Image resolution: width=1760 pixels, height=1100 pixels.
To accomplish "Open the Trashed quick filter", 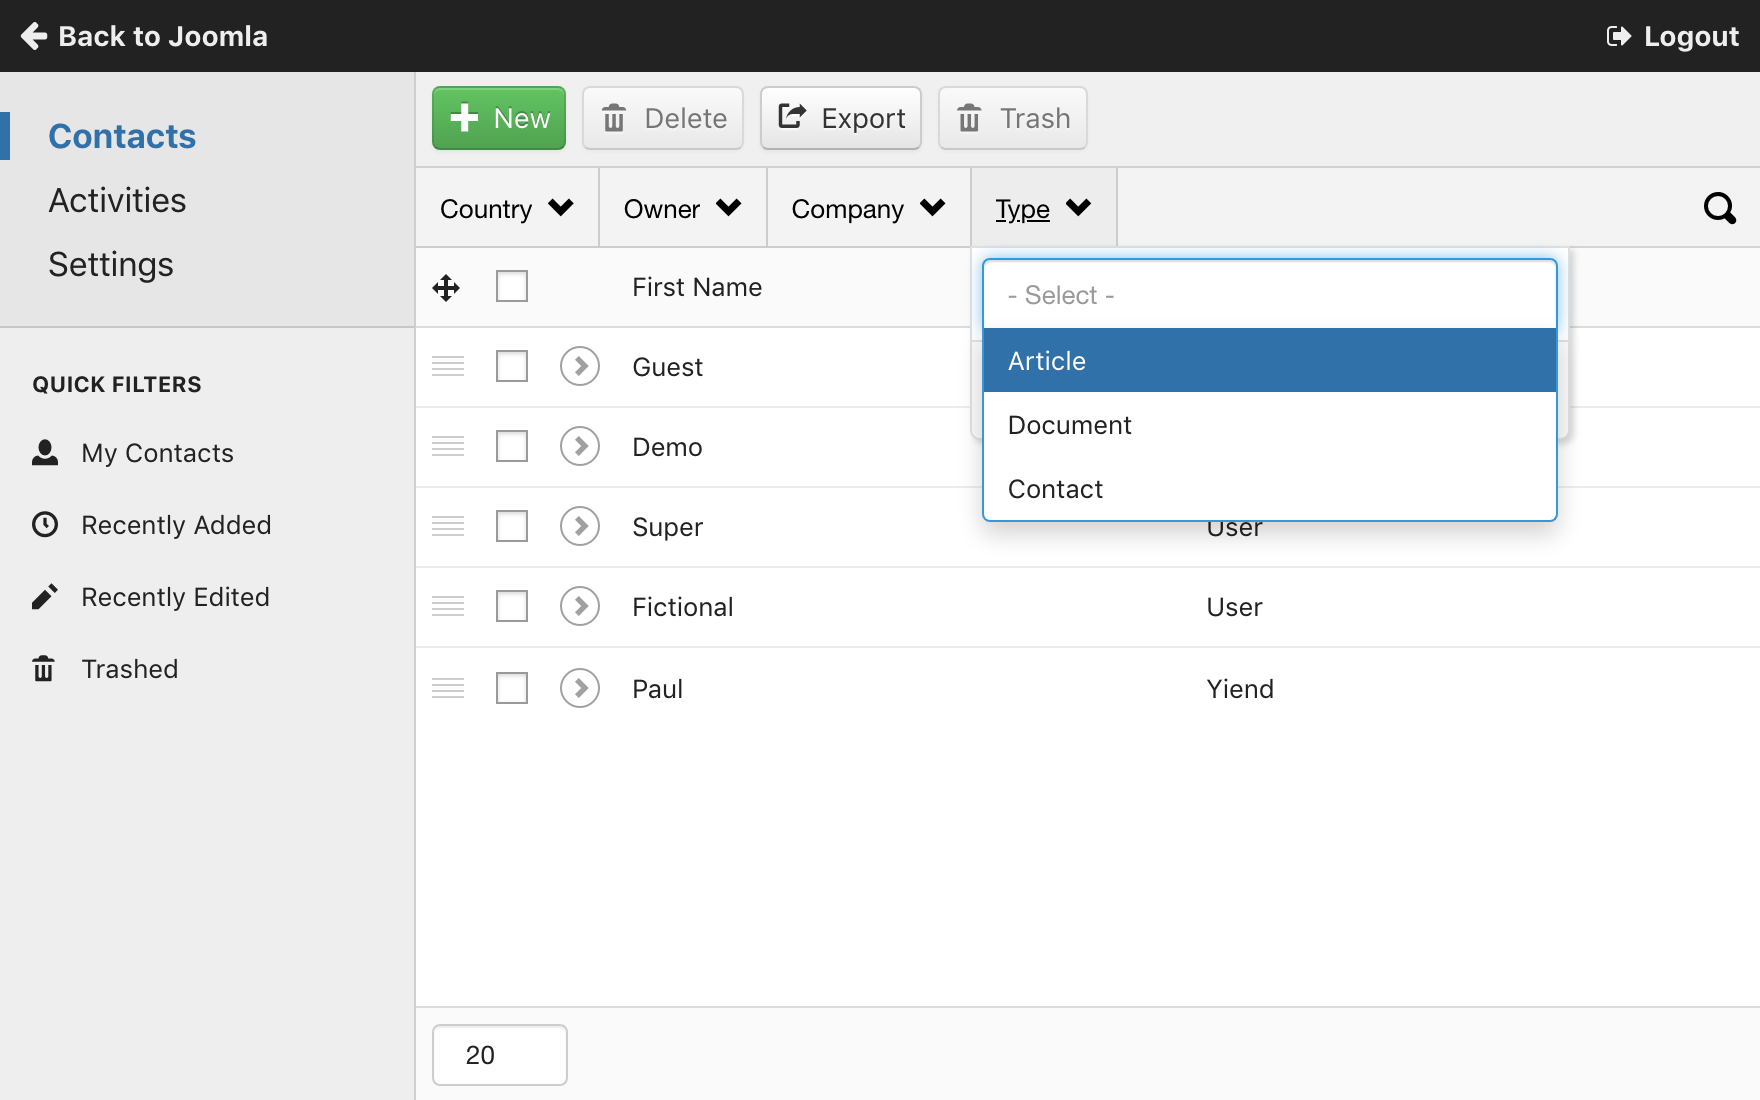I will click(x=129, y=669).
